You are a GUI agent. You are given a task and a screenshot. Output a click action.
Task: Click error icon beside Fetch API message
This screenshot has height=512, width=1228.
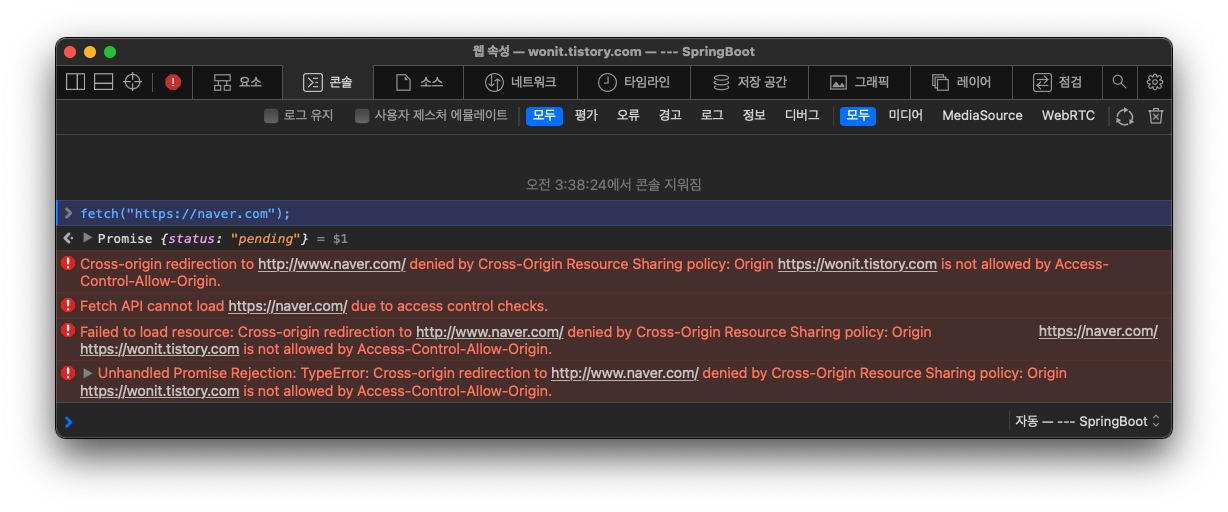[68, 305]
